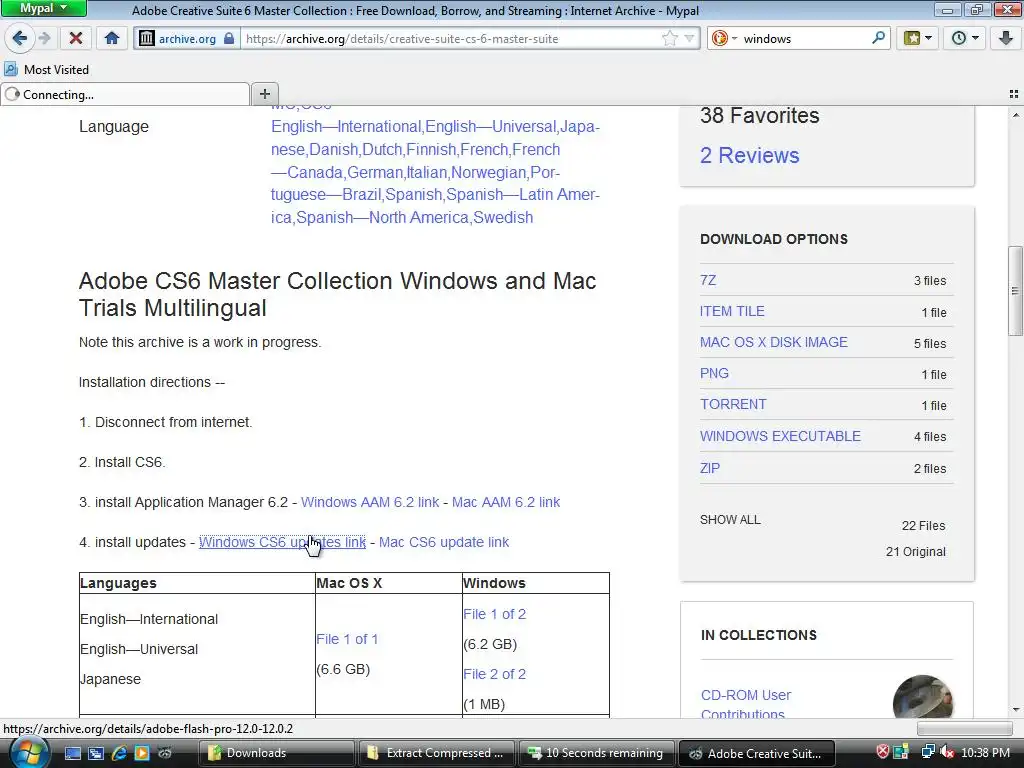This screenshot has width=1024, height=768.
Task: Click the page vertical scrollbar thumb
Action: click(1014, 291)
